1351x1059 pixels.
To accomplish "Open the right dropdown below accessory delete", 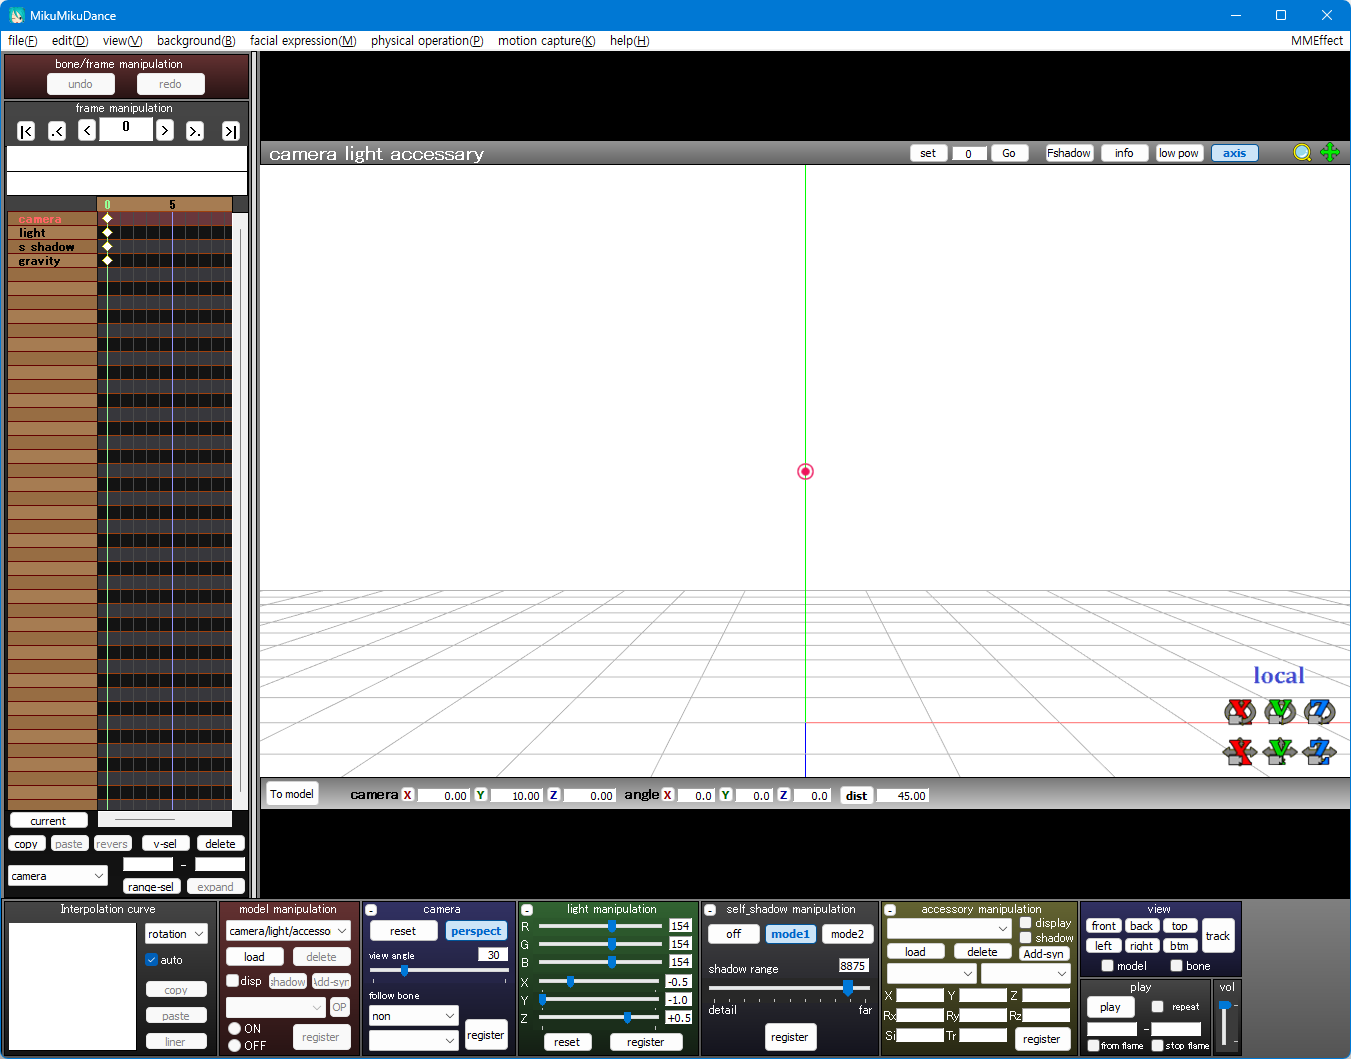I will pos(1025,973).
